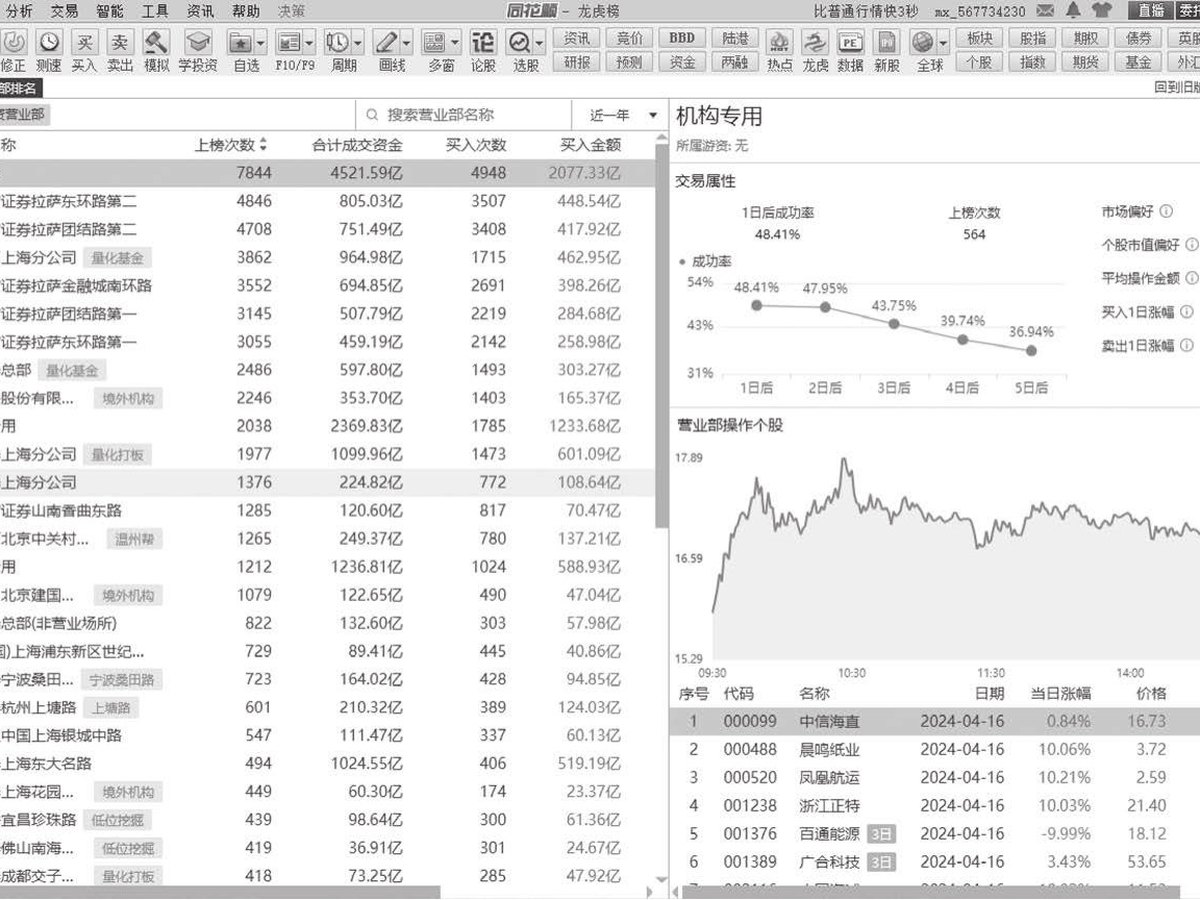Click the 板块 toolbar button
This screenshot has width=1200, height=900.
coord(980,38)
